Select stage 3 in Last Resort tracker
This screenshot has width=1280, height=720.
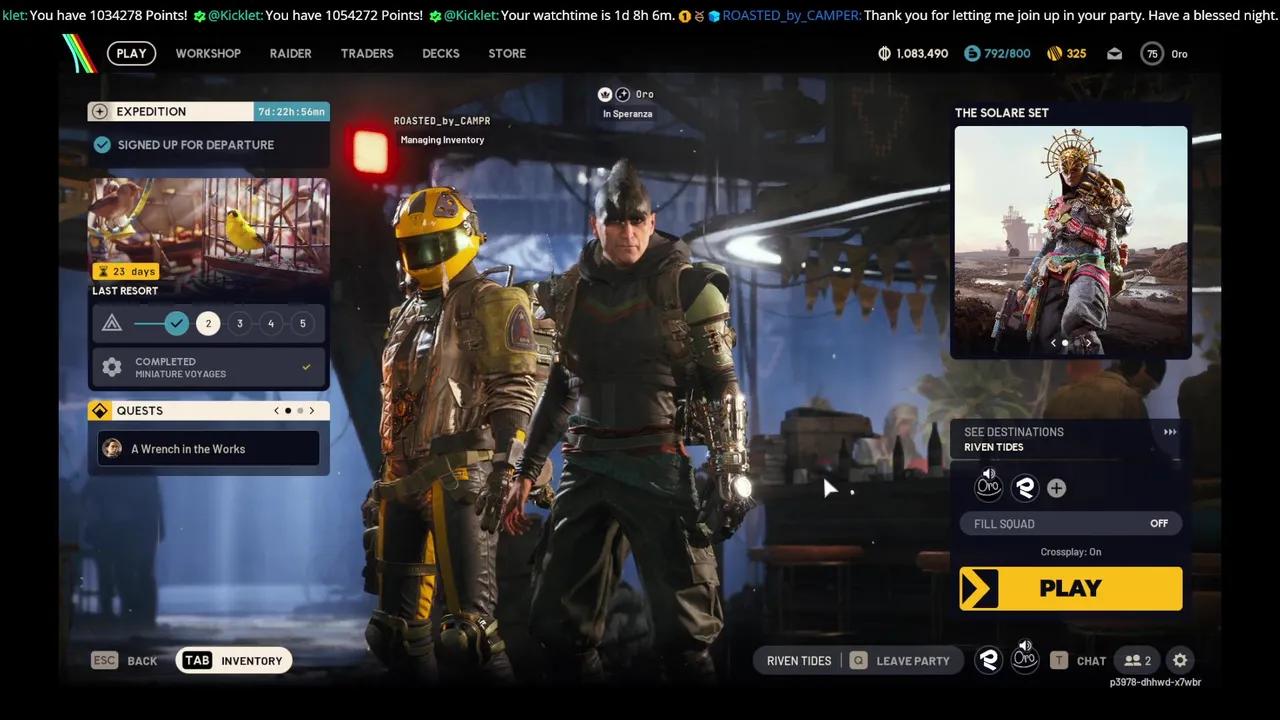(239, 323)
